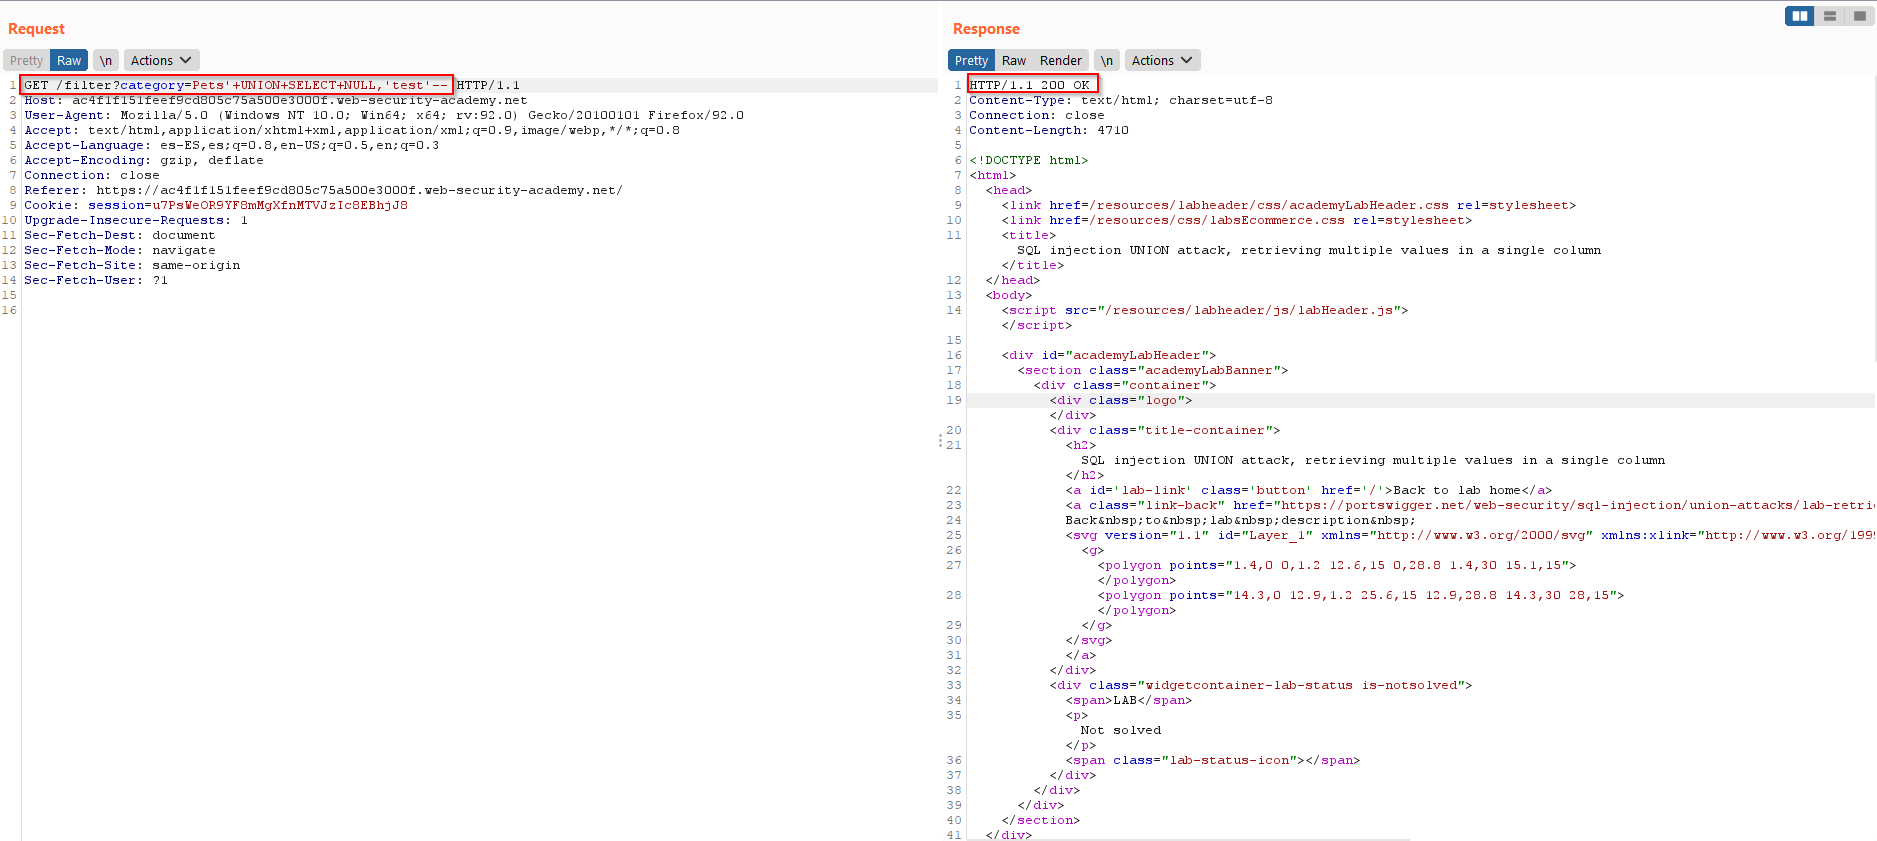Click the section class="academyLabBanner" line
The height and width of the screenshot is (841, 1877).
1153,370
